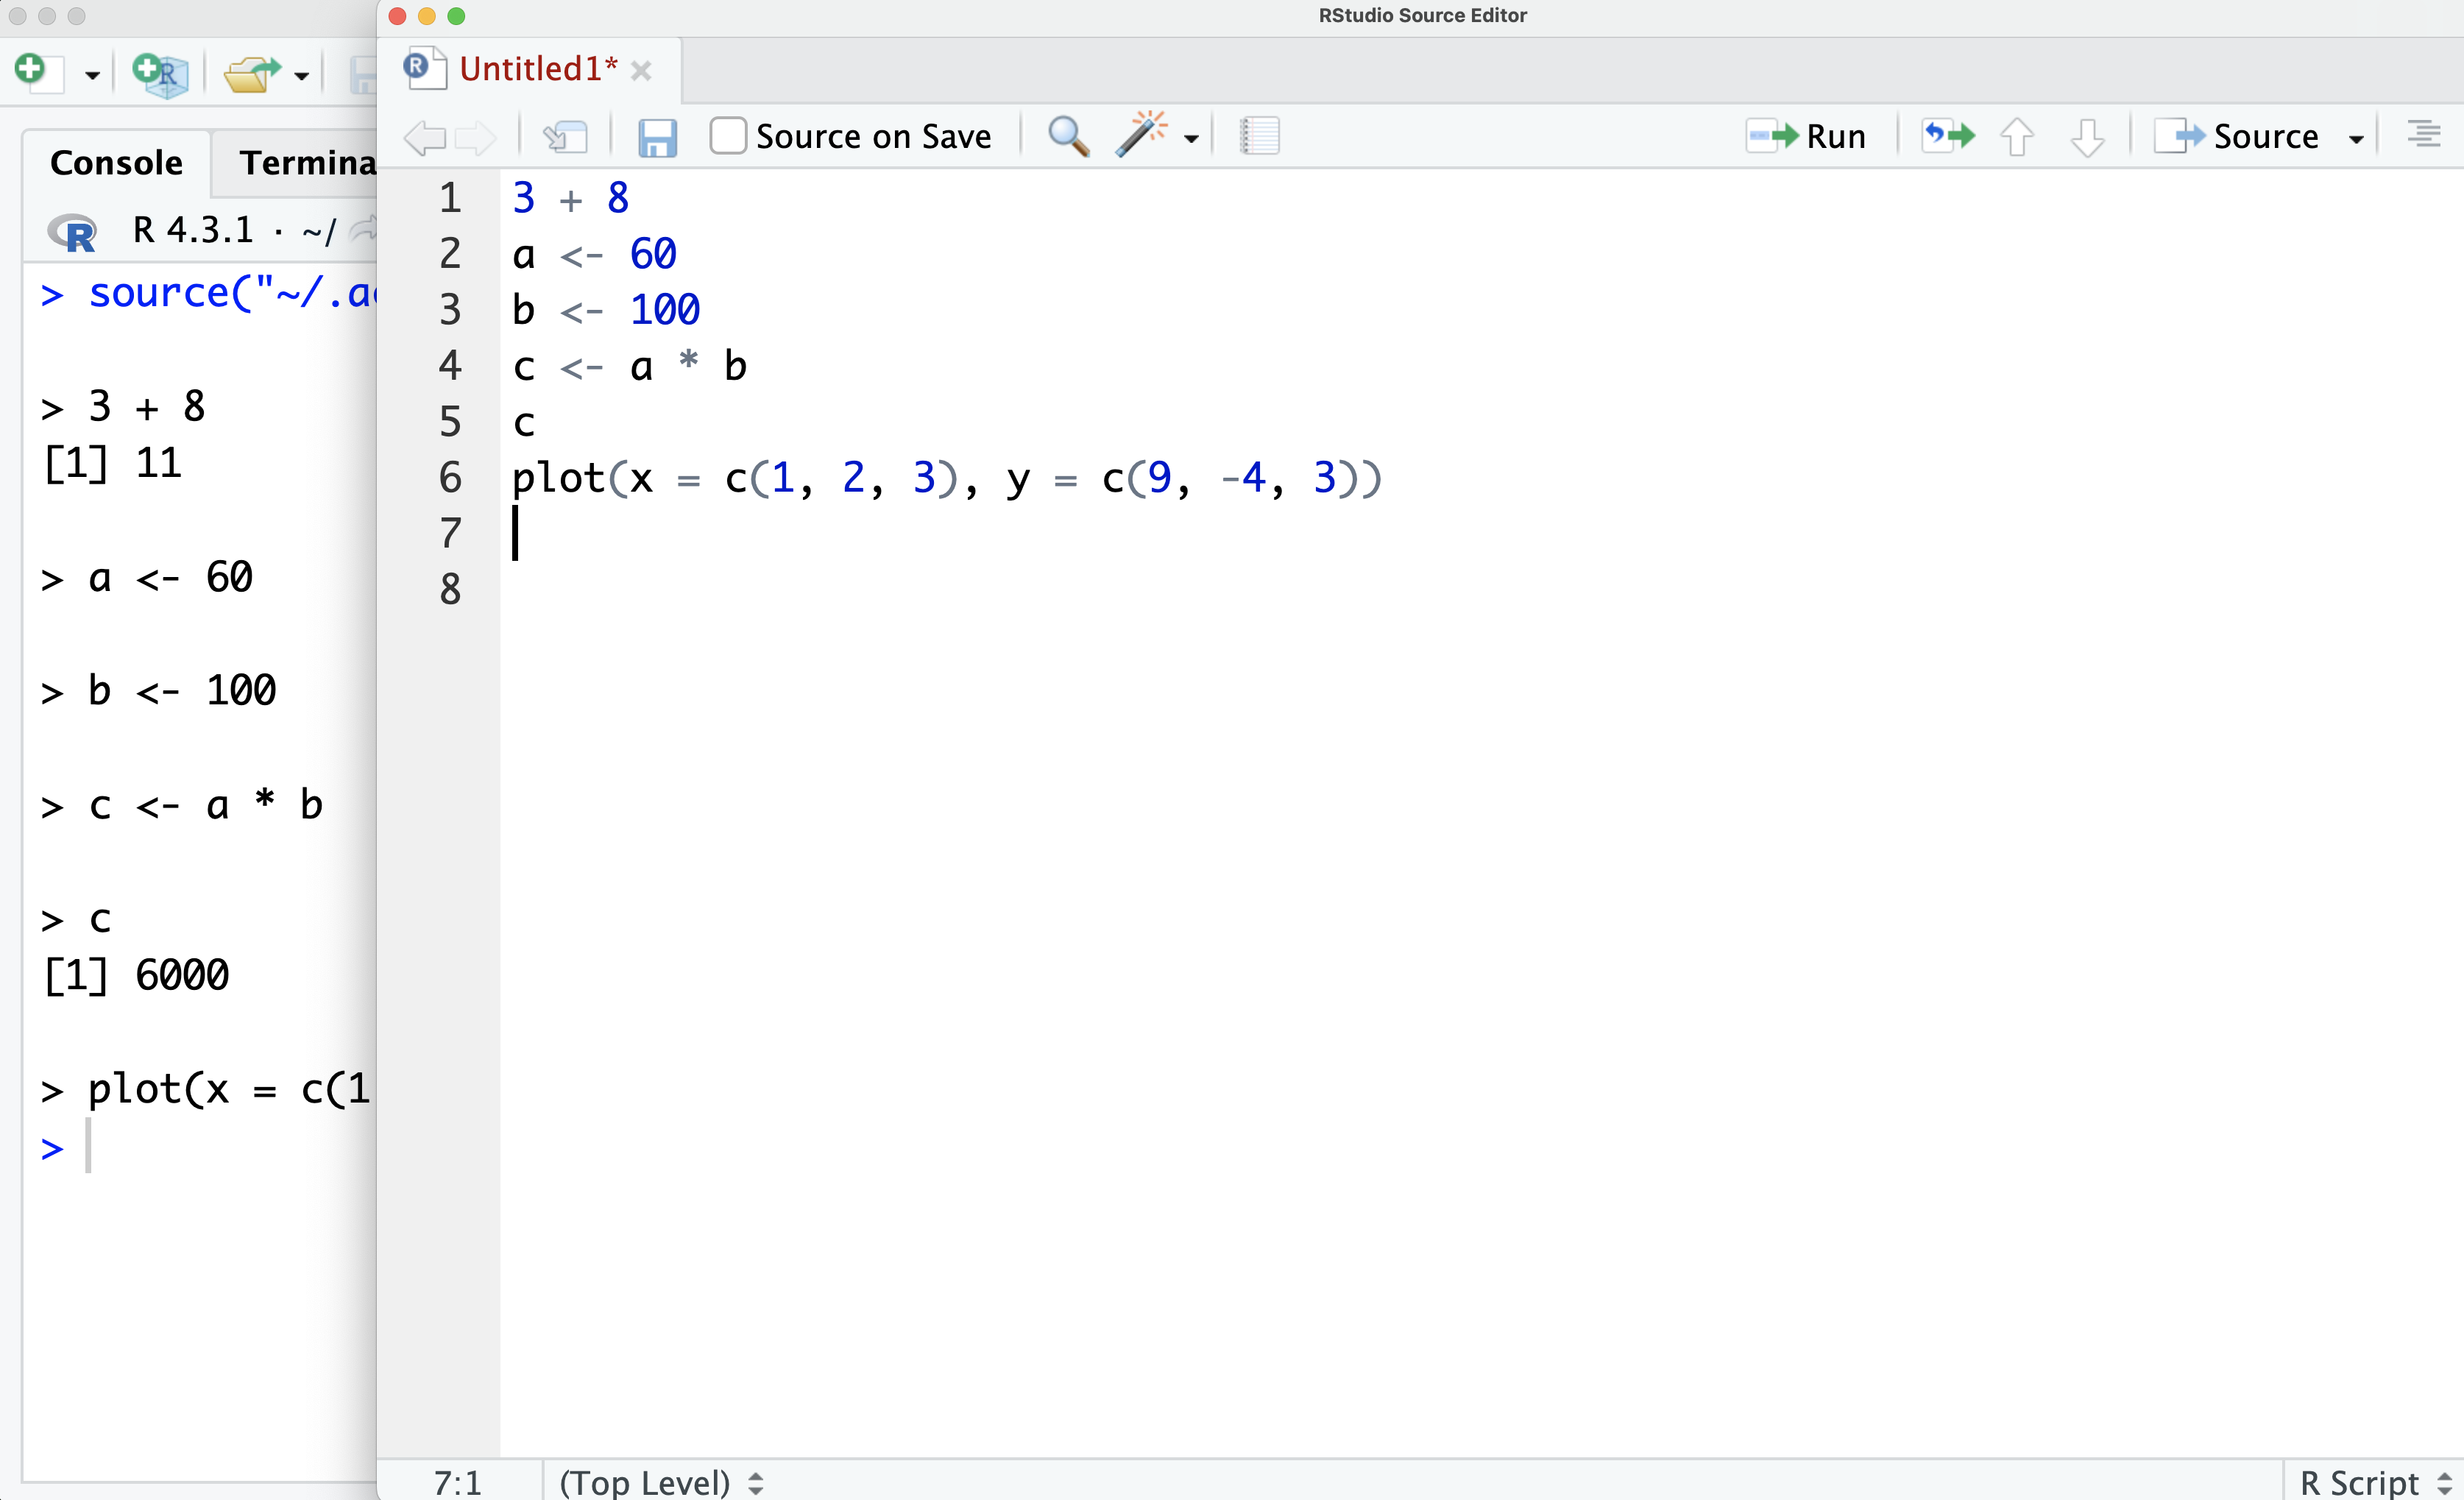Screen dimensions: 2464x1500
Task: Click the plot() call on line 6
Action: pos(947,478)
